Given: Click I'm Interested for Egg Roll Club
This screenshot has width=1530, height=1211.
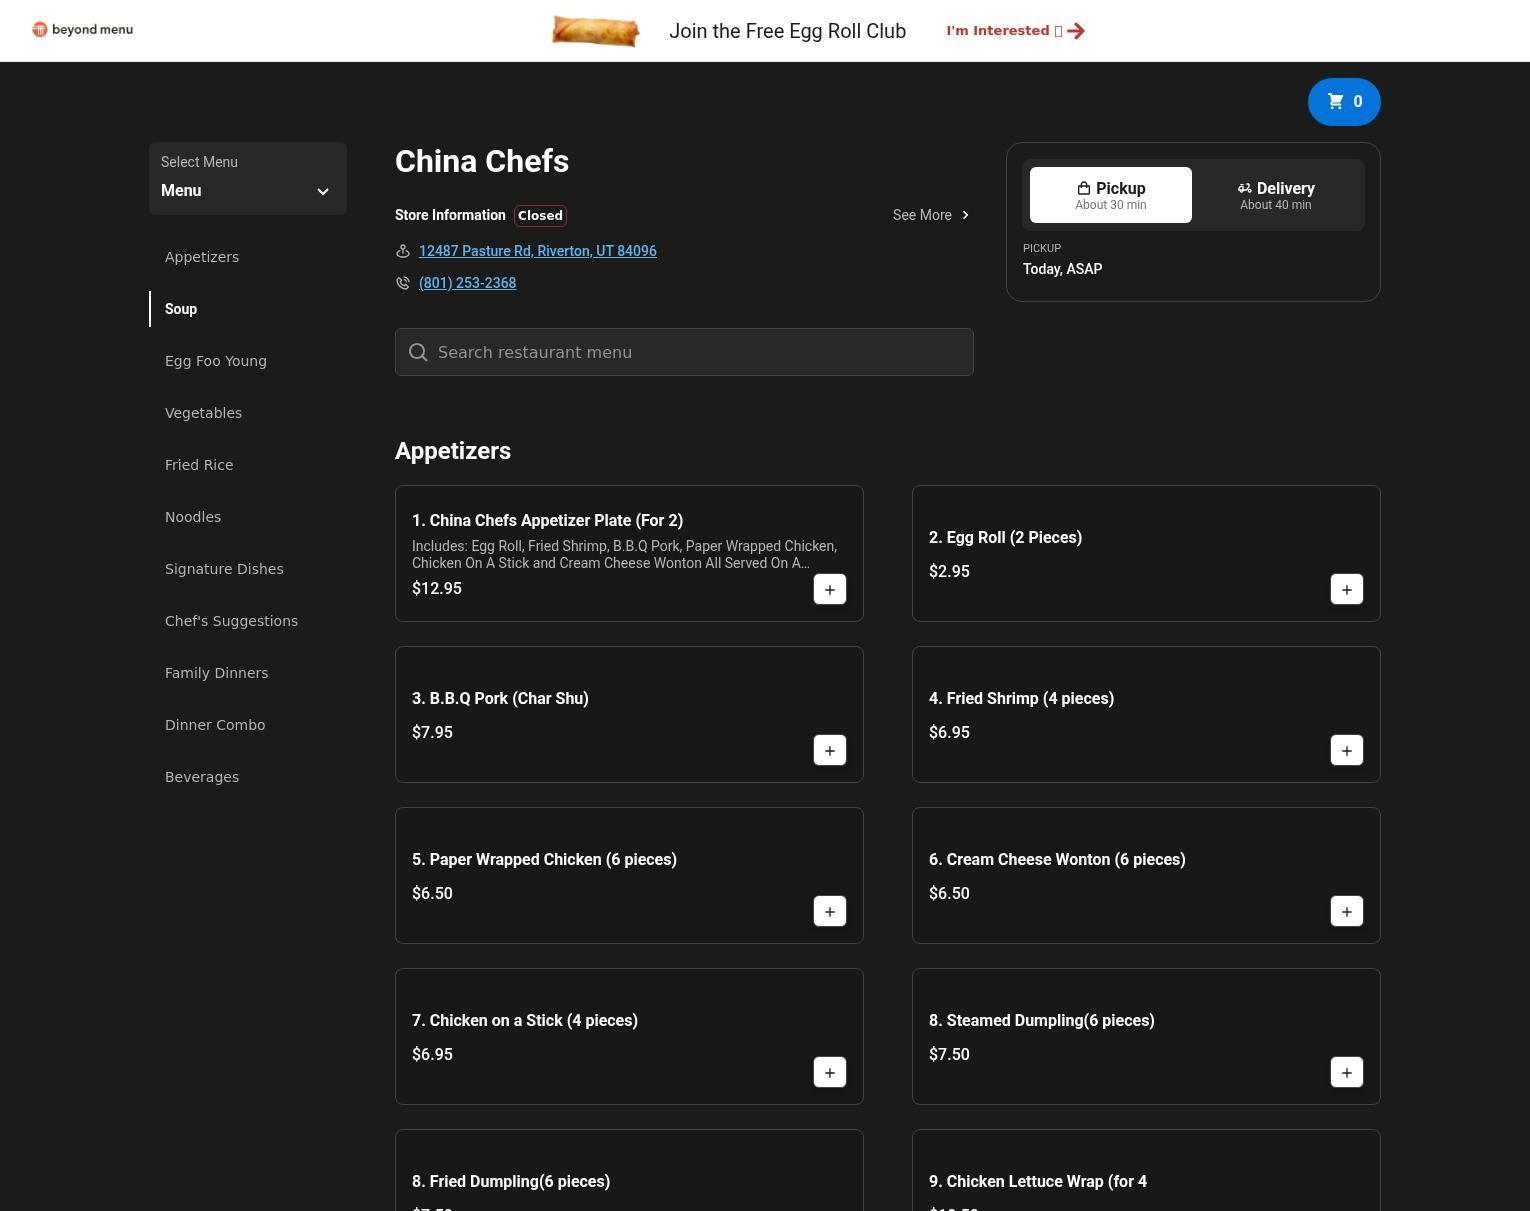Looking at the screenshot, I should (x=1015, y=31).
